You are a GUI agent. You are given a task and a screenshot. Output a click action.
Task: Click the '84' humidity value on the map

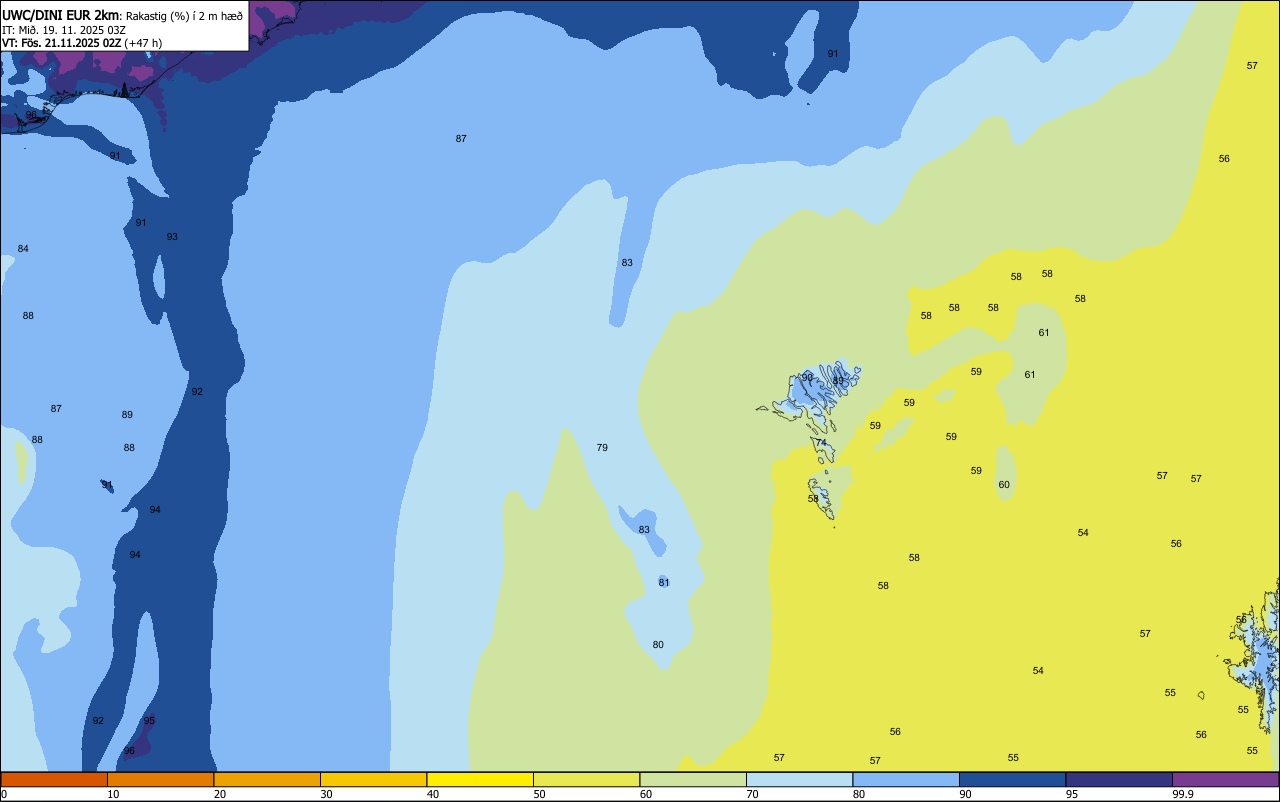coord(23,249)
